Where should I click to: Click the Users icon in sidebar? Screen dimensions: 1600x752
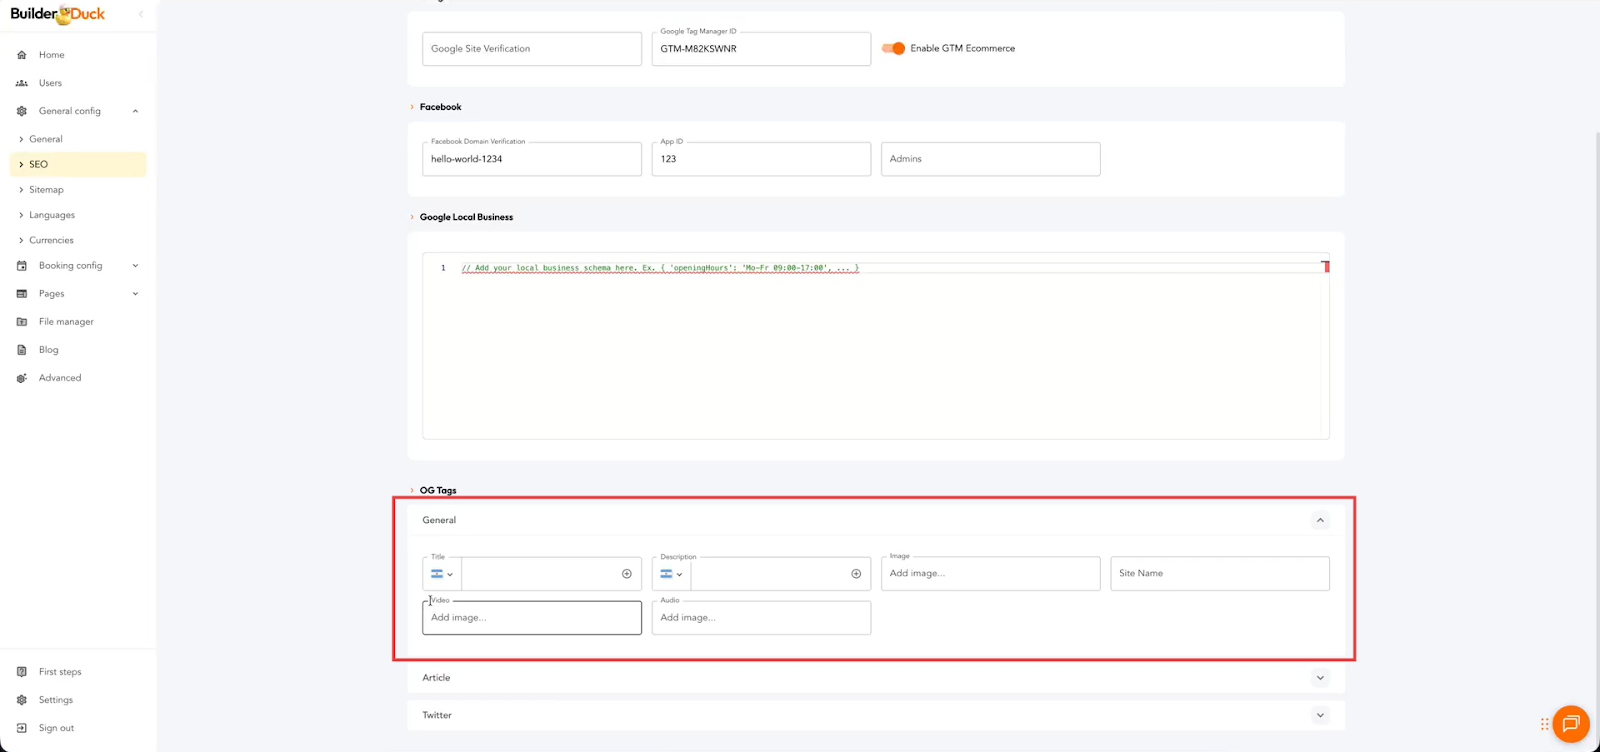22,83
